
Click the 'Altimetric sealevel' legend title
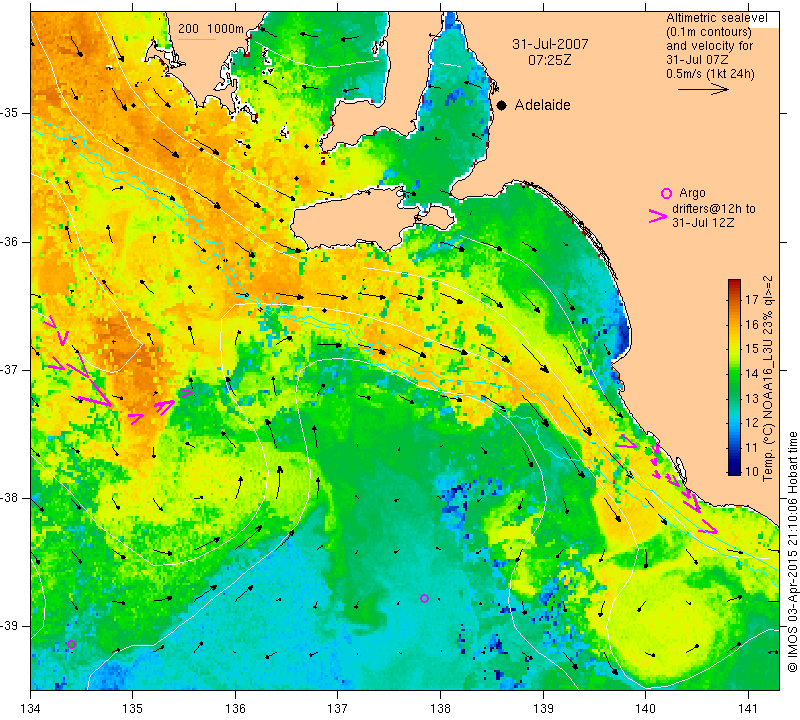pyautogui.click(x=716, y=18)
